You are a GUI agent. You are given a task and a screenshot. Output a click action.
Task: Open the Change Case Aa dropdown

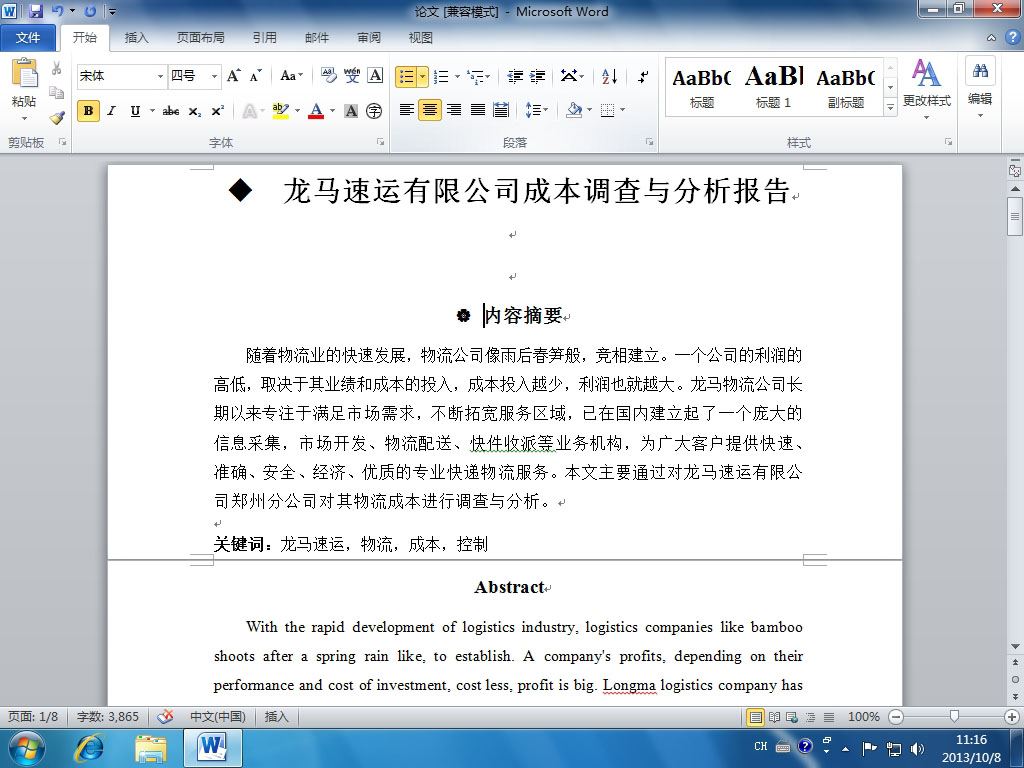(x=291, y=76)
